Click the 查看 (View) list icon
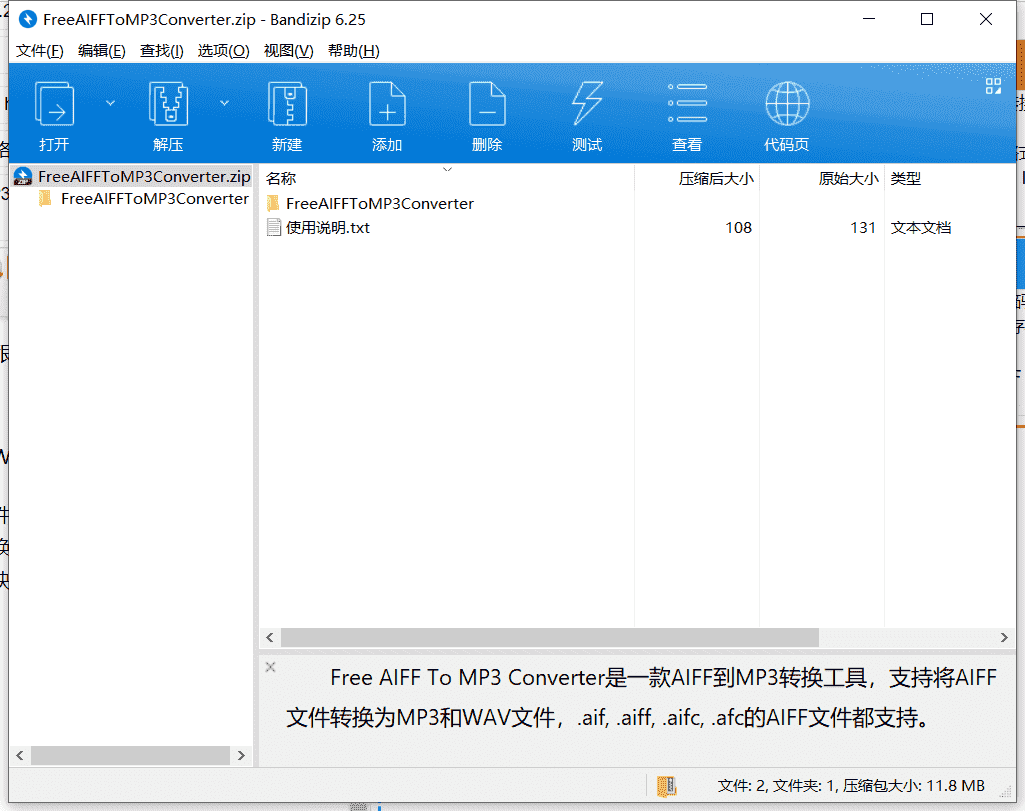Screen dimensions: 1025x811 [x=687, y=104]
